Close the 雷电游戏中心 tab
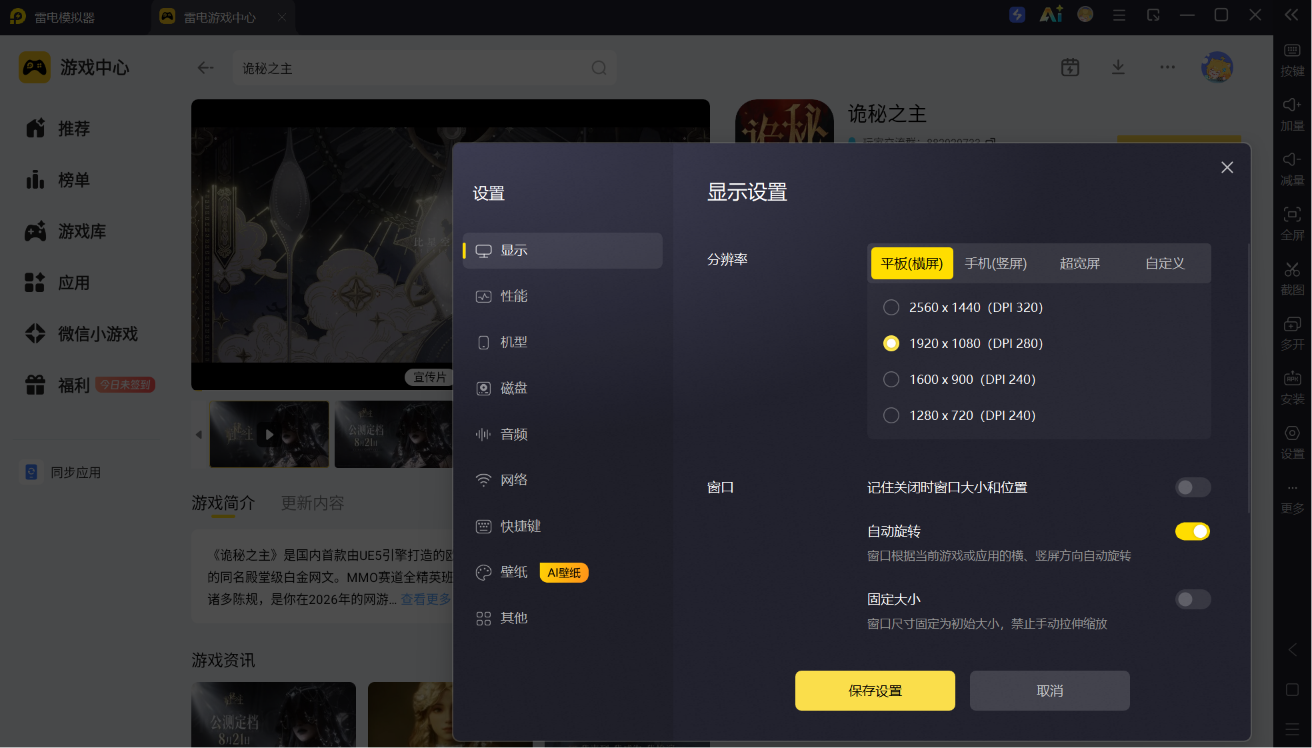Screen dimensions: 1312x748 tap(282, 17)
